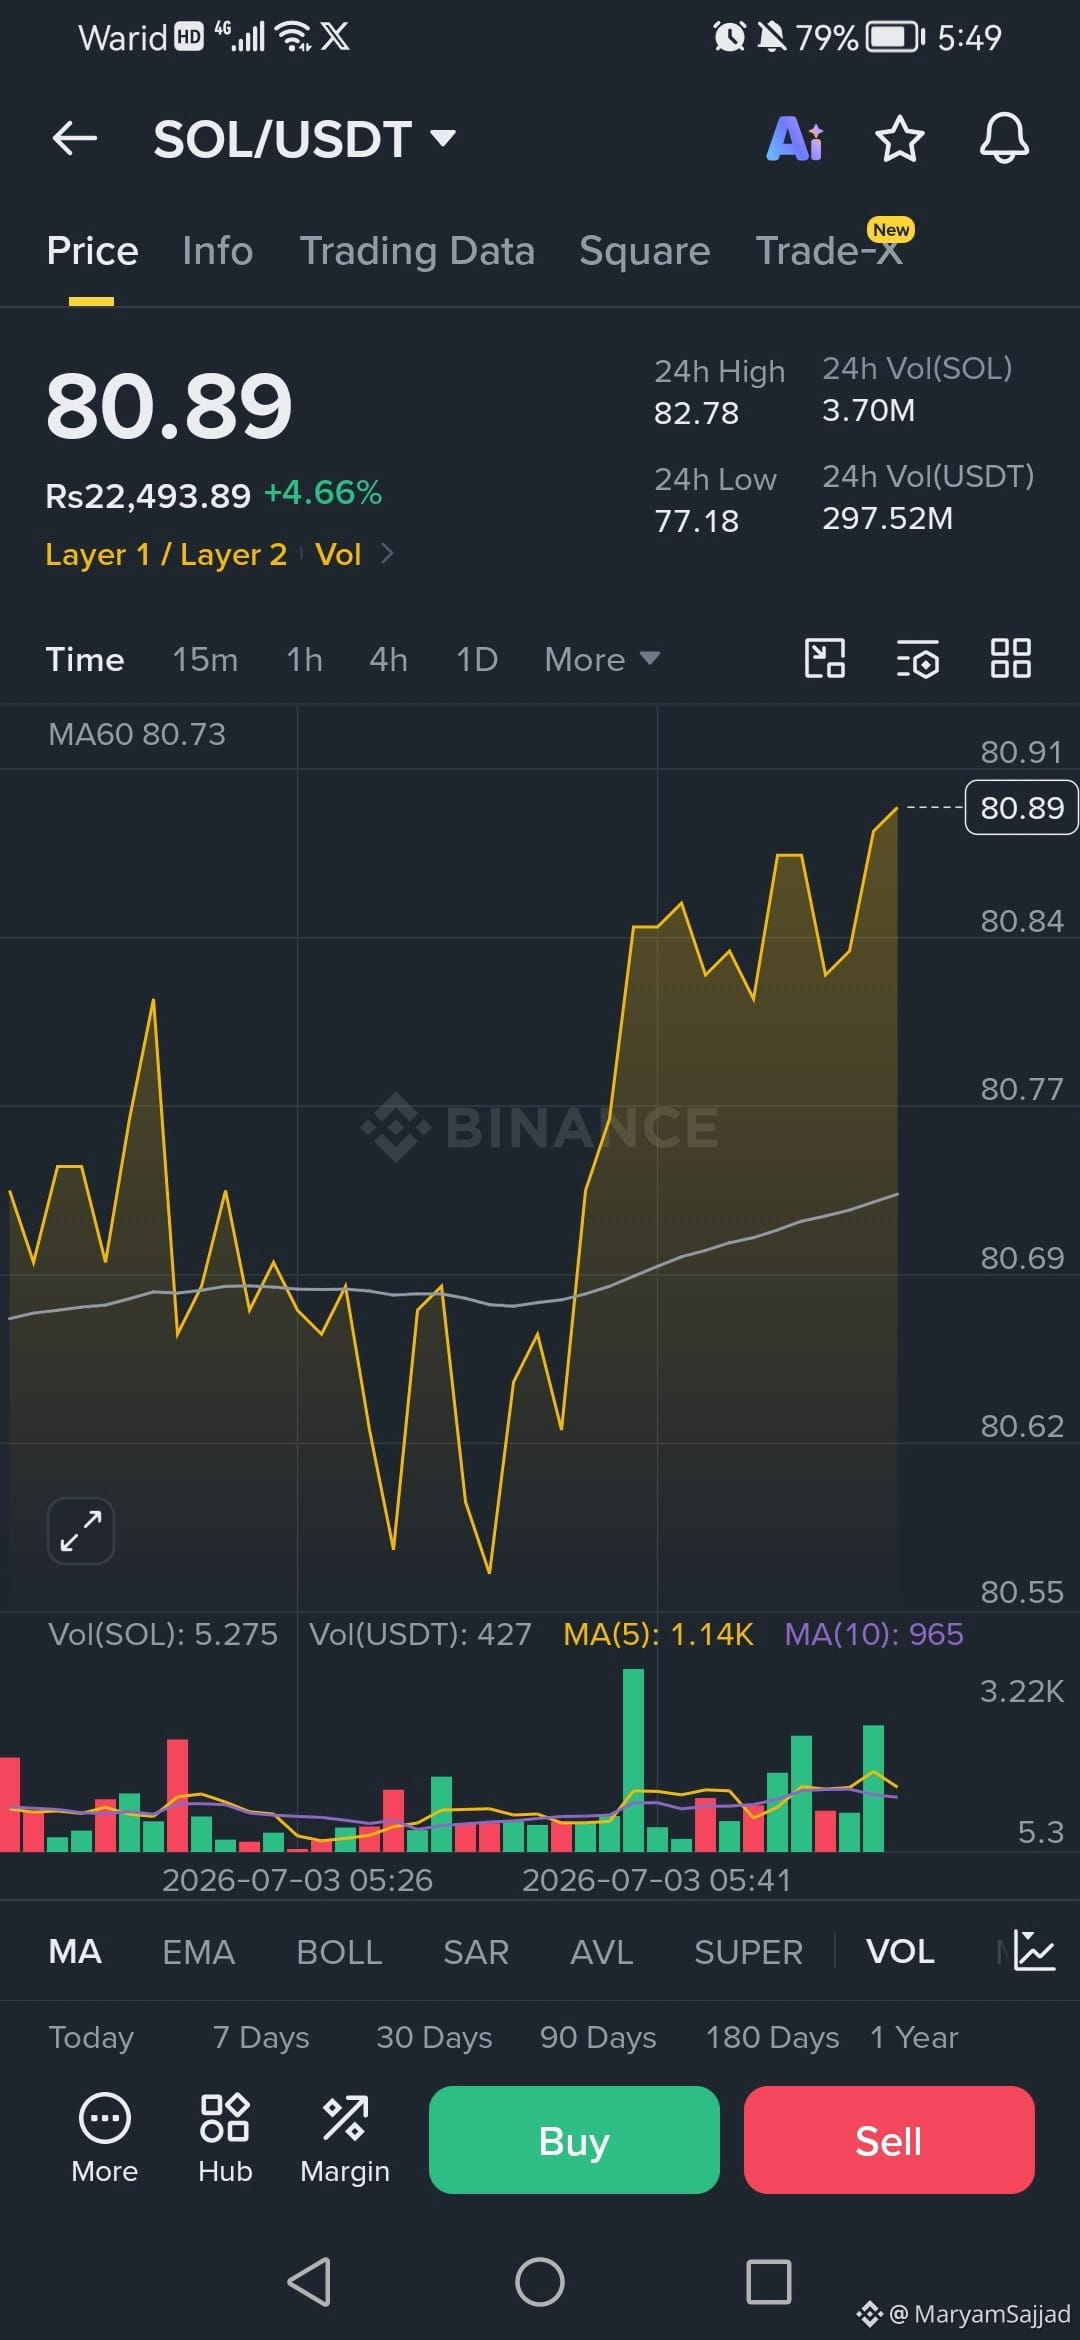Tap the 24h Low value 77.18
1080x2340 pixels.
pos(696,521)
